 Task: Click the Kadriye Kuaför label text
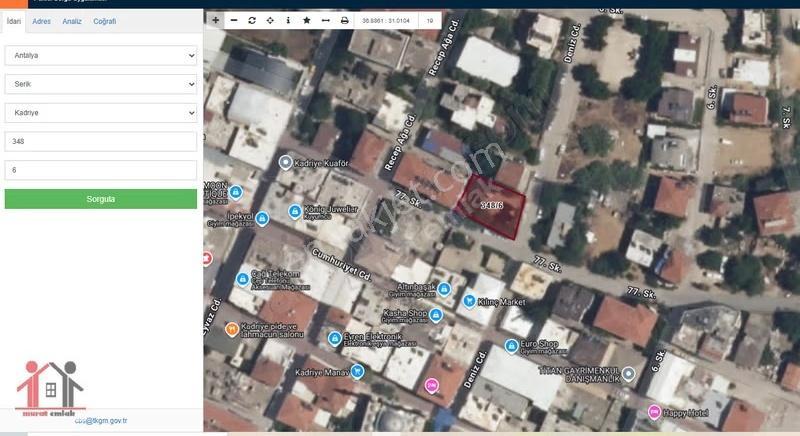(x=321, y=163)
